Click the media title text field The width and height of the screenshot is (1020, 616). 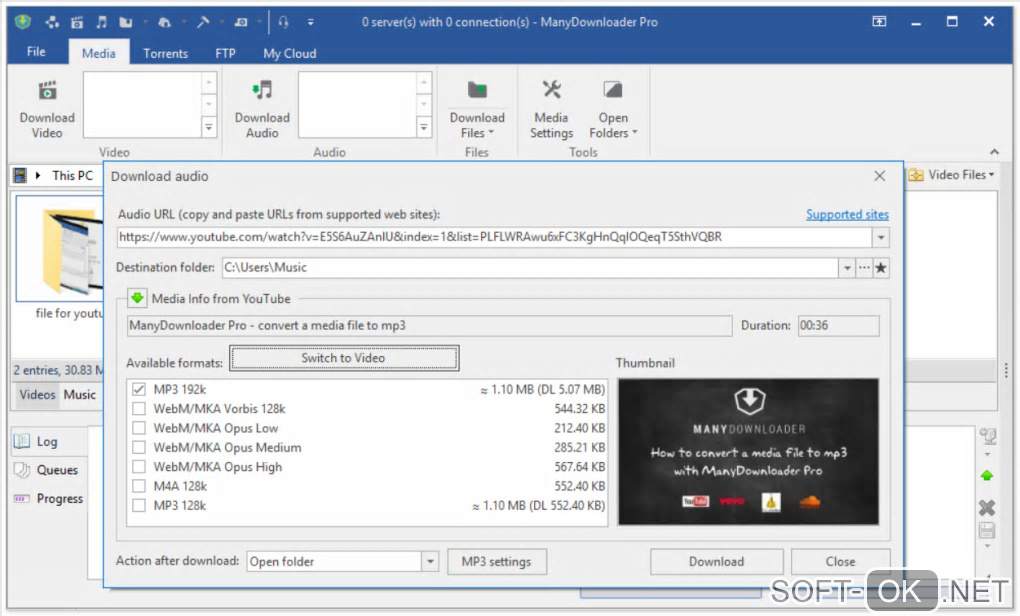[x=429, y=325]
